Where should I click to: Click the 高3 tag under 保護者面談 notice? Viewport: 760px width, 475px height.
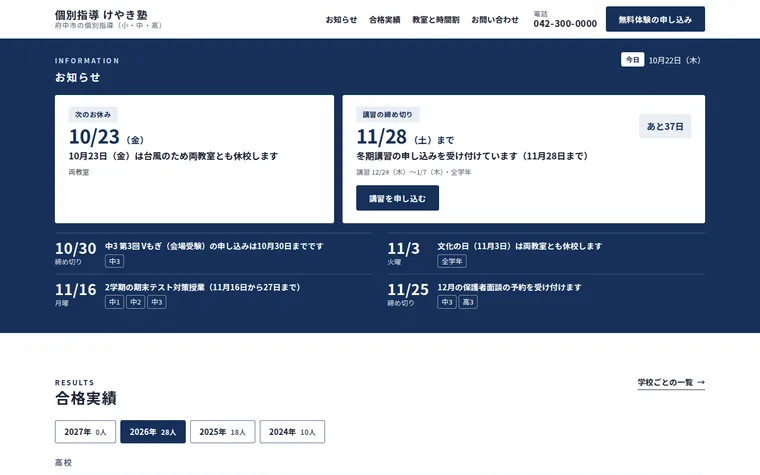468,302
